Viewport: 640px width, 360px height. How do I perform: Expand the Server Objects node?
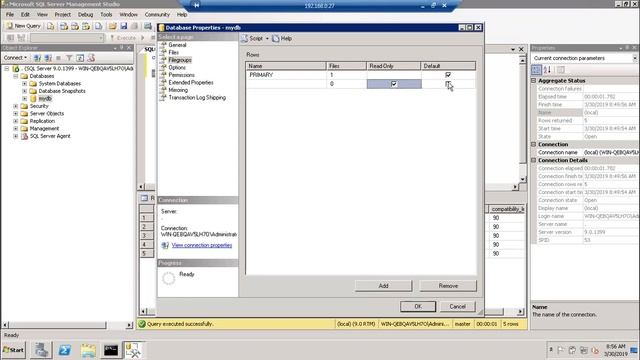tap(16, 113)
